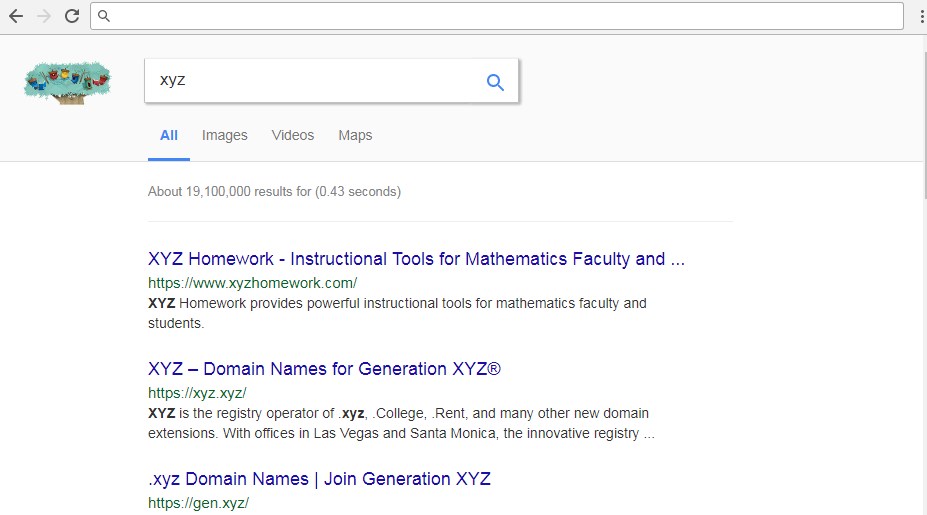Viewport: 927px width, 515px height.
Task: Switch to the Images tab
Action: pos(225,135)
